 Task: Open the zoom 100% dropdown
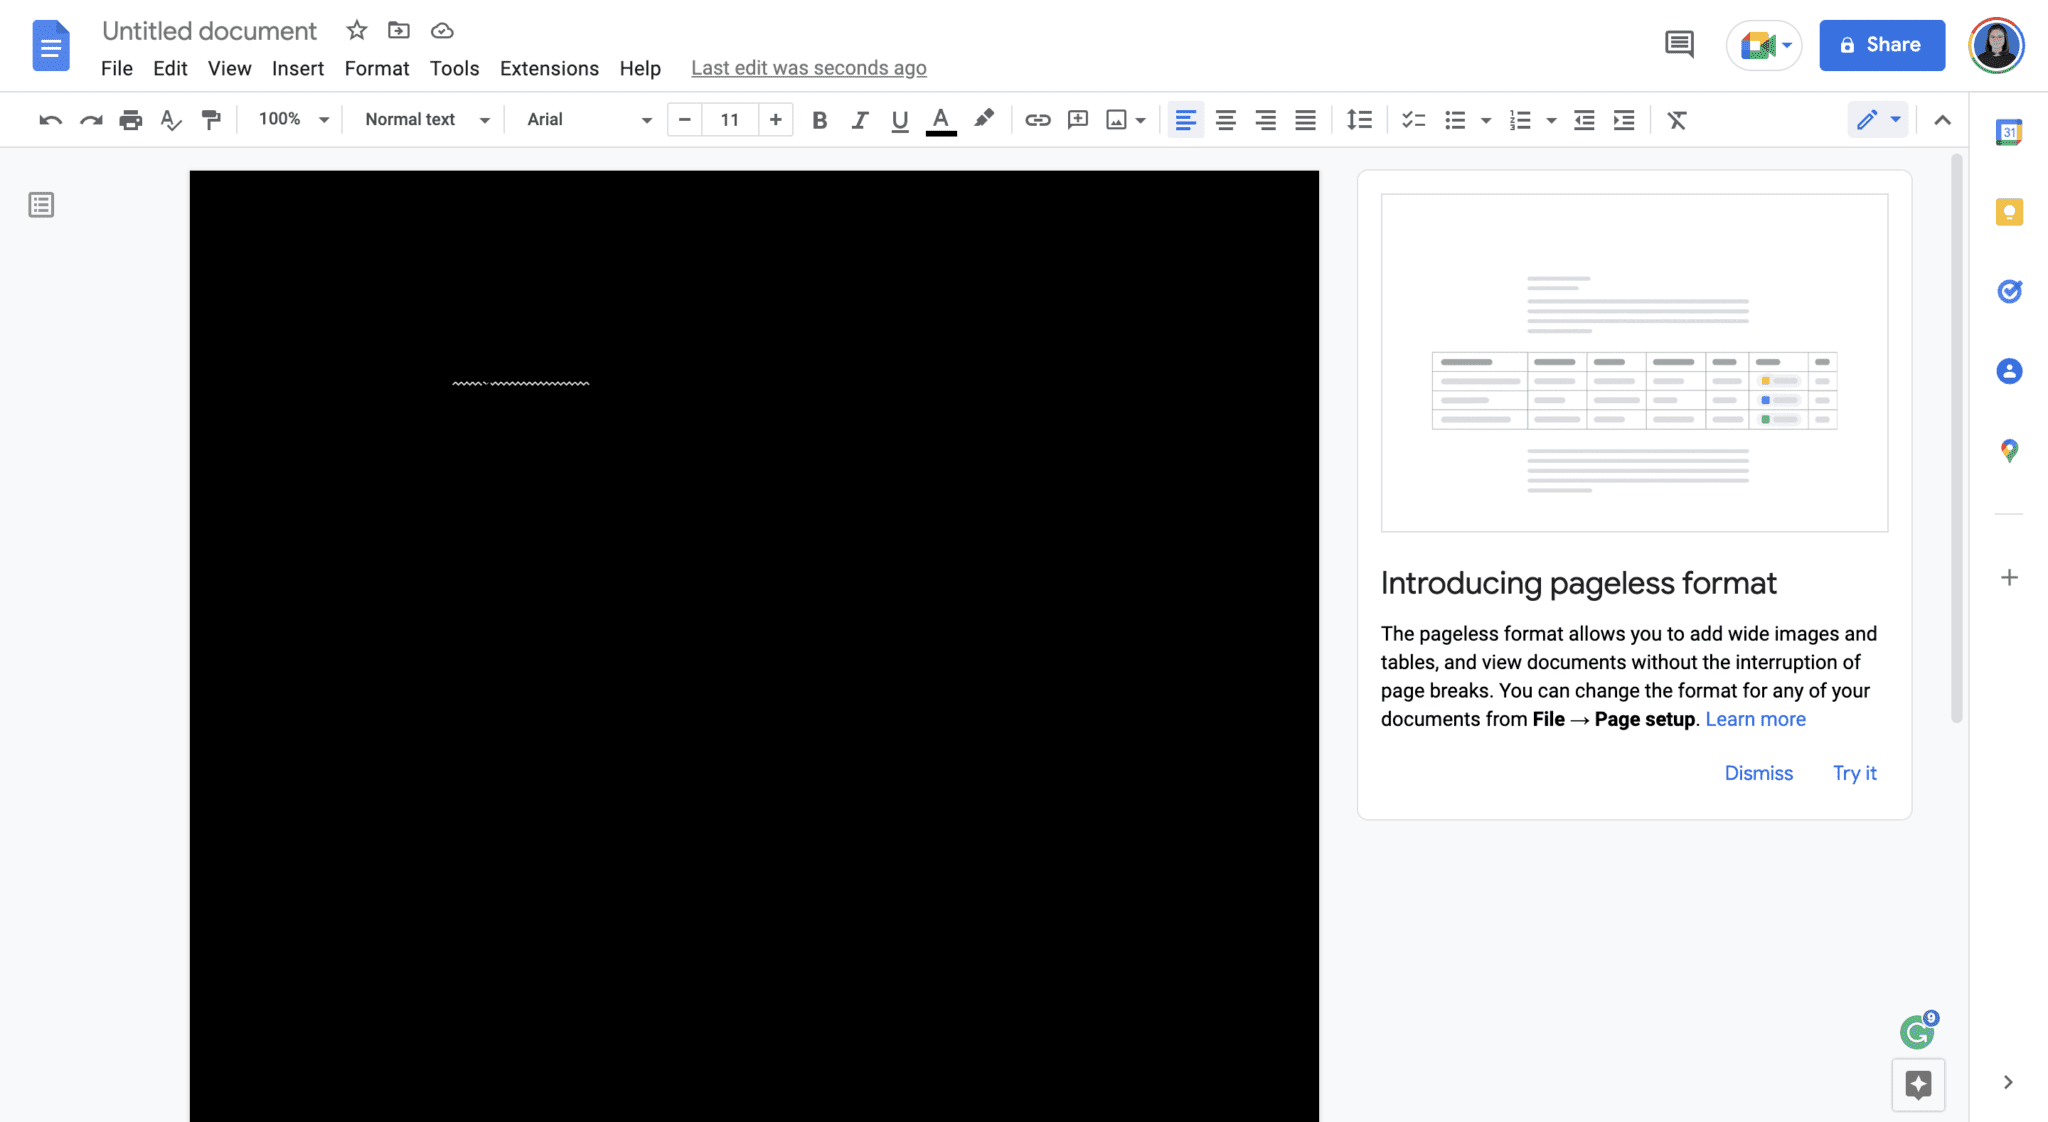click(293, 119)
